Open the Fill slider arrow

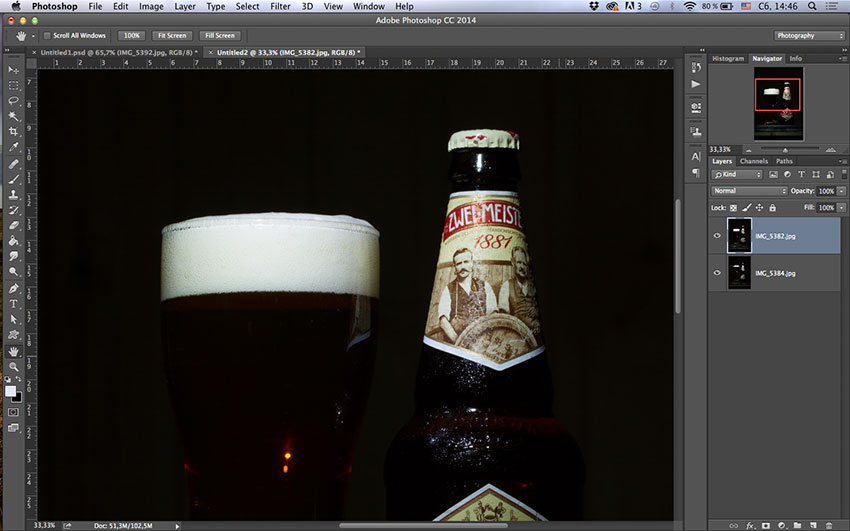[x=841, y=208]
